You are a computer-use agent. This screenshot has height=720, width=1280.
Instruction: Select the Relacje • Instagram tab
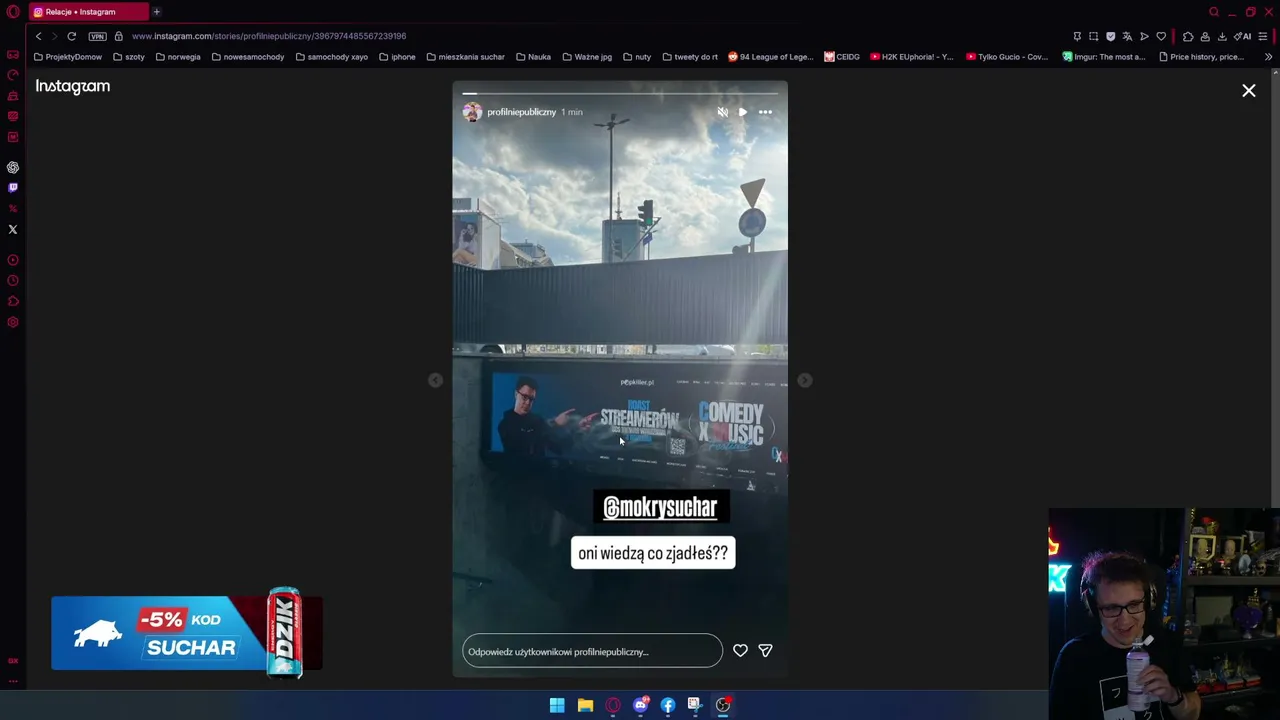88,12
